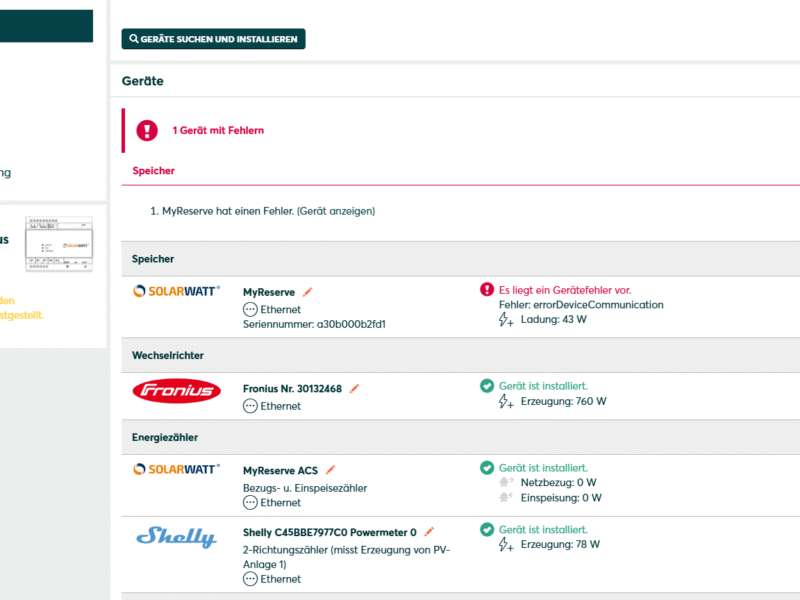Click the Ethernet icon under MyReserve
This screenshot has width=800, height=600.
pos(250,310)
